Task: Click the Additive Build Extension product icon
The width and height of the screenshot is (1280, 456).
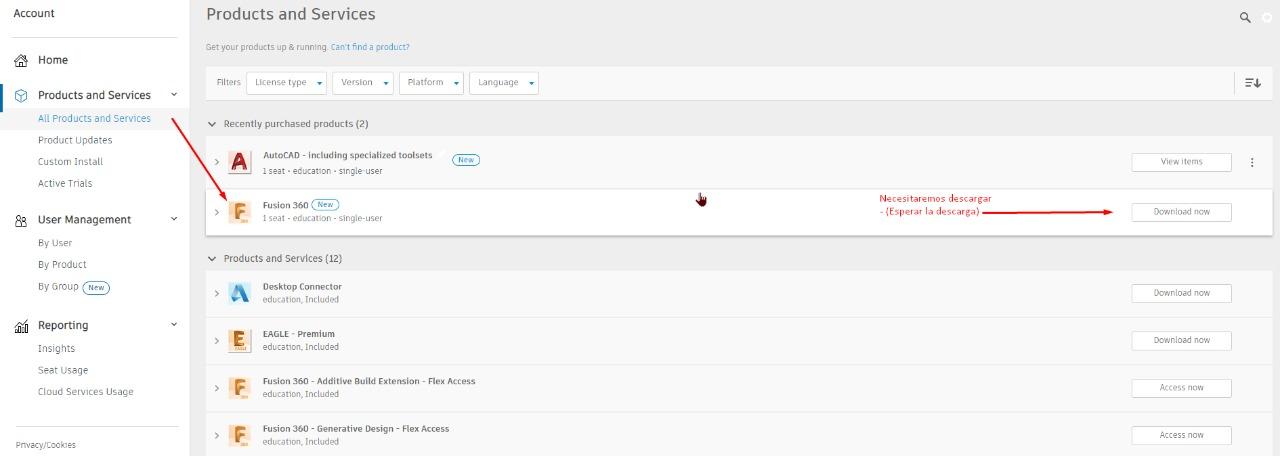Action: pyautogui.click(x=239, y=388)
